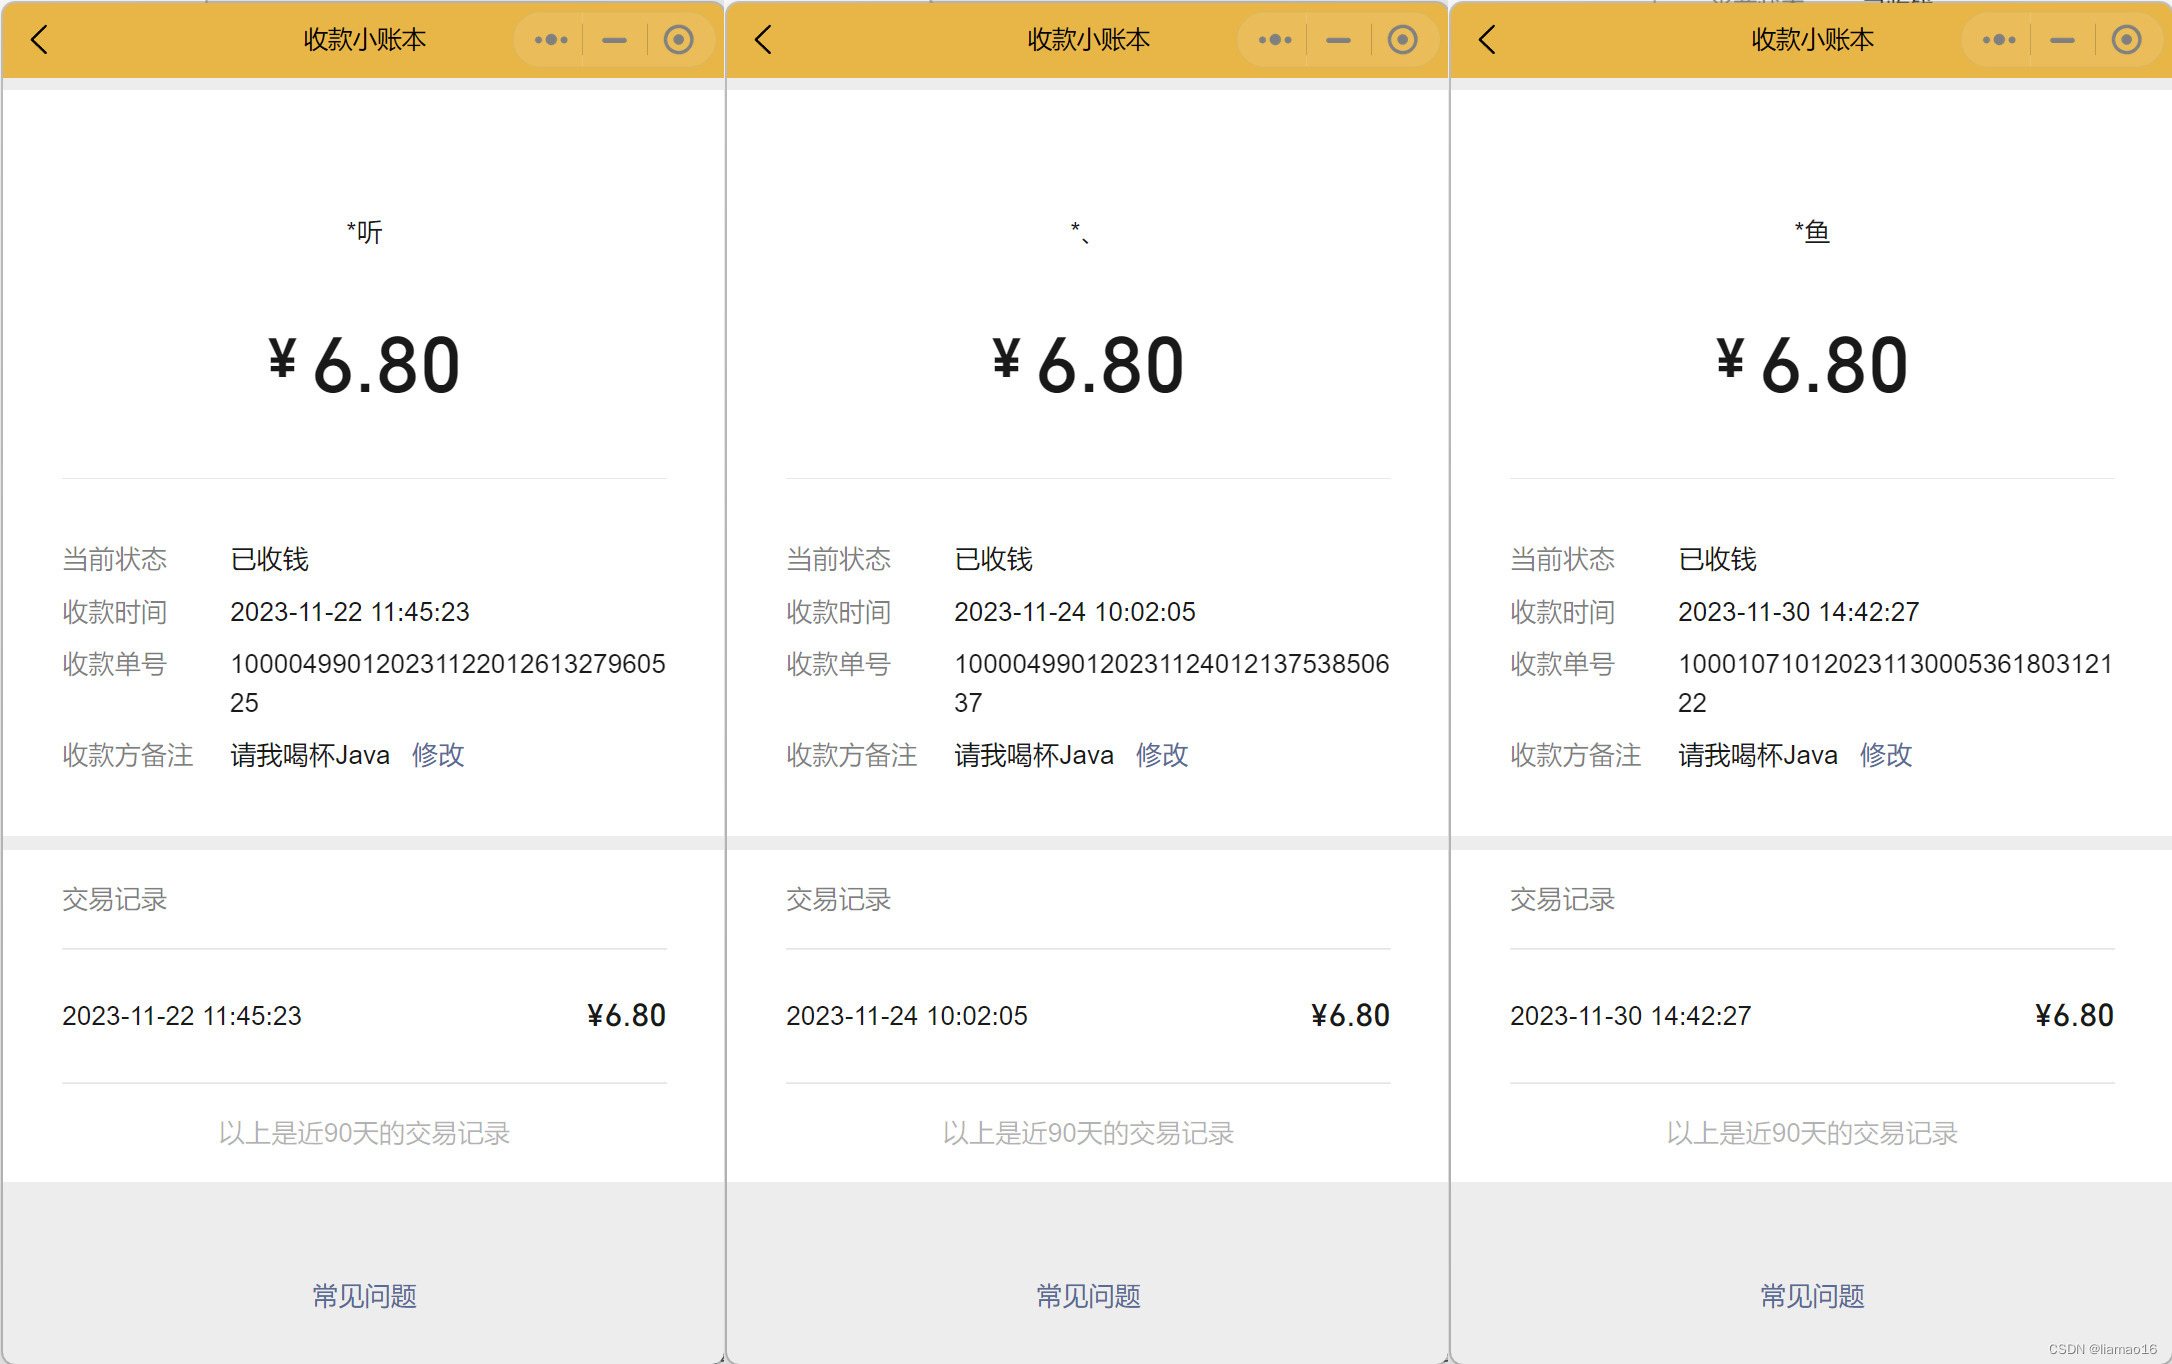
Task: Select transaction record dated 2023-11-22 11:45:23
Action: coord(364,1016)
